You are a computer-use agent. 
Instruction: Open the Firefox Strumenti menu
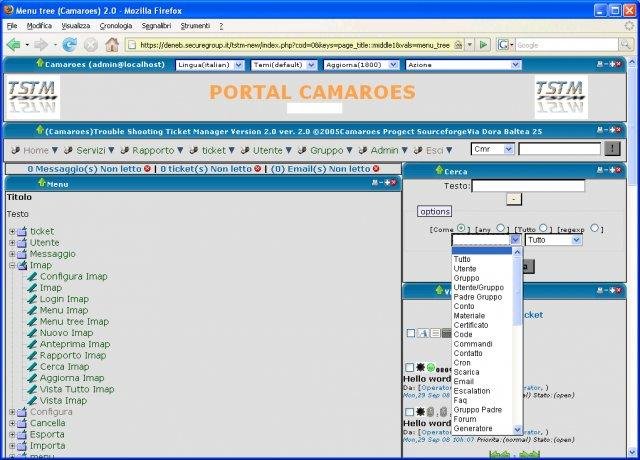point(195,26)
